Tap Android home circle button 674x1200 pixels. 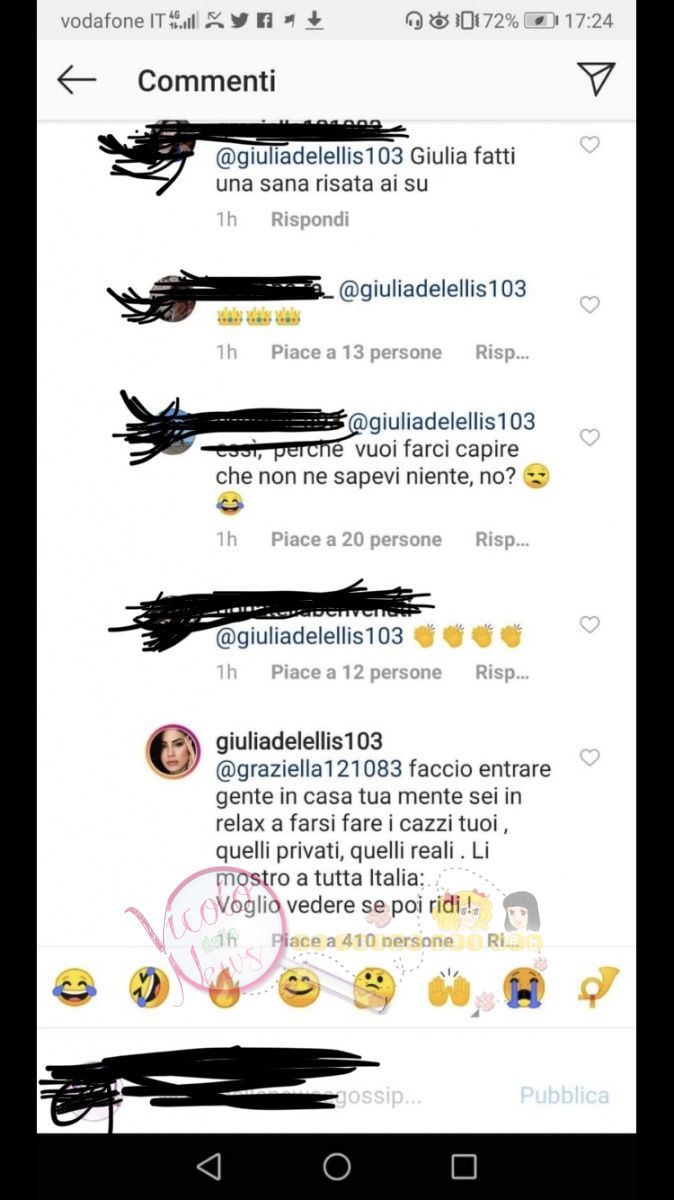(x=337, y=1166)
